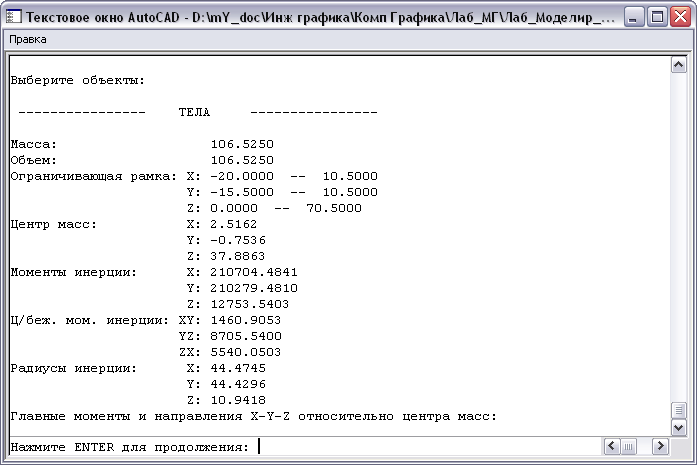Click YZ product of inertia 8705.5400
Image resolution: width=697 pixels, height=465 pixels.
(246, 337)
